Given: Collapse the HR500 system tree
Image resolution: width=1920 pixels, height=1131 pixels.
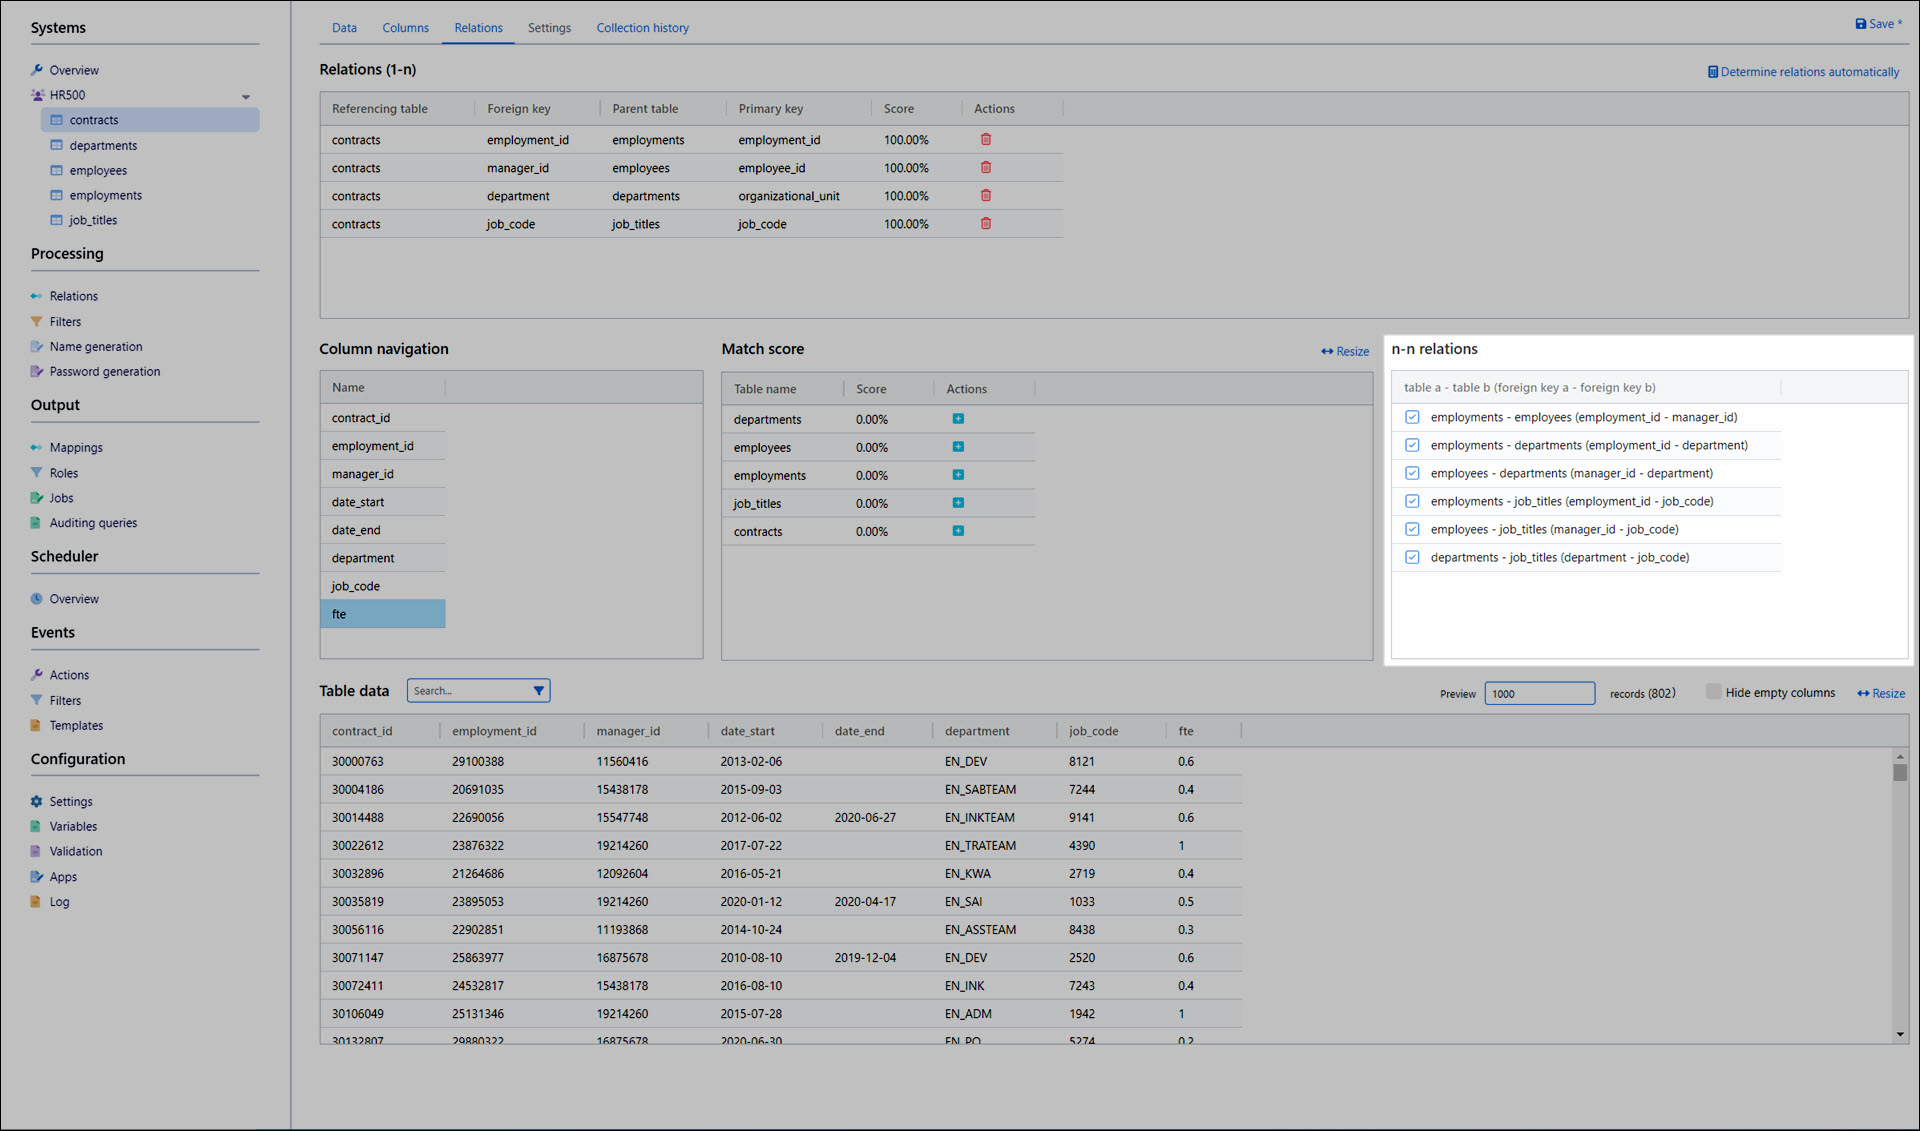Looking at the screenshot, I should [x=245, y=96].
